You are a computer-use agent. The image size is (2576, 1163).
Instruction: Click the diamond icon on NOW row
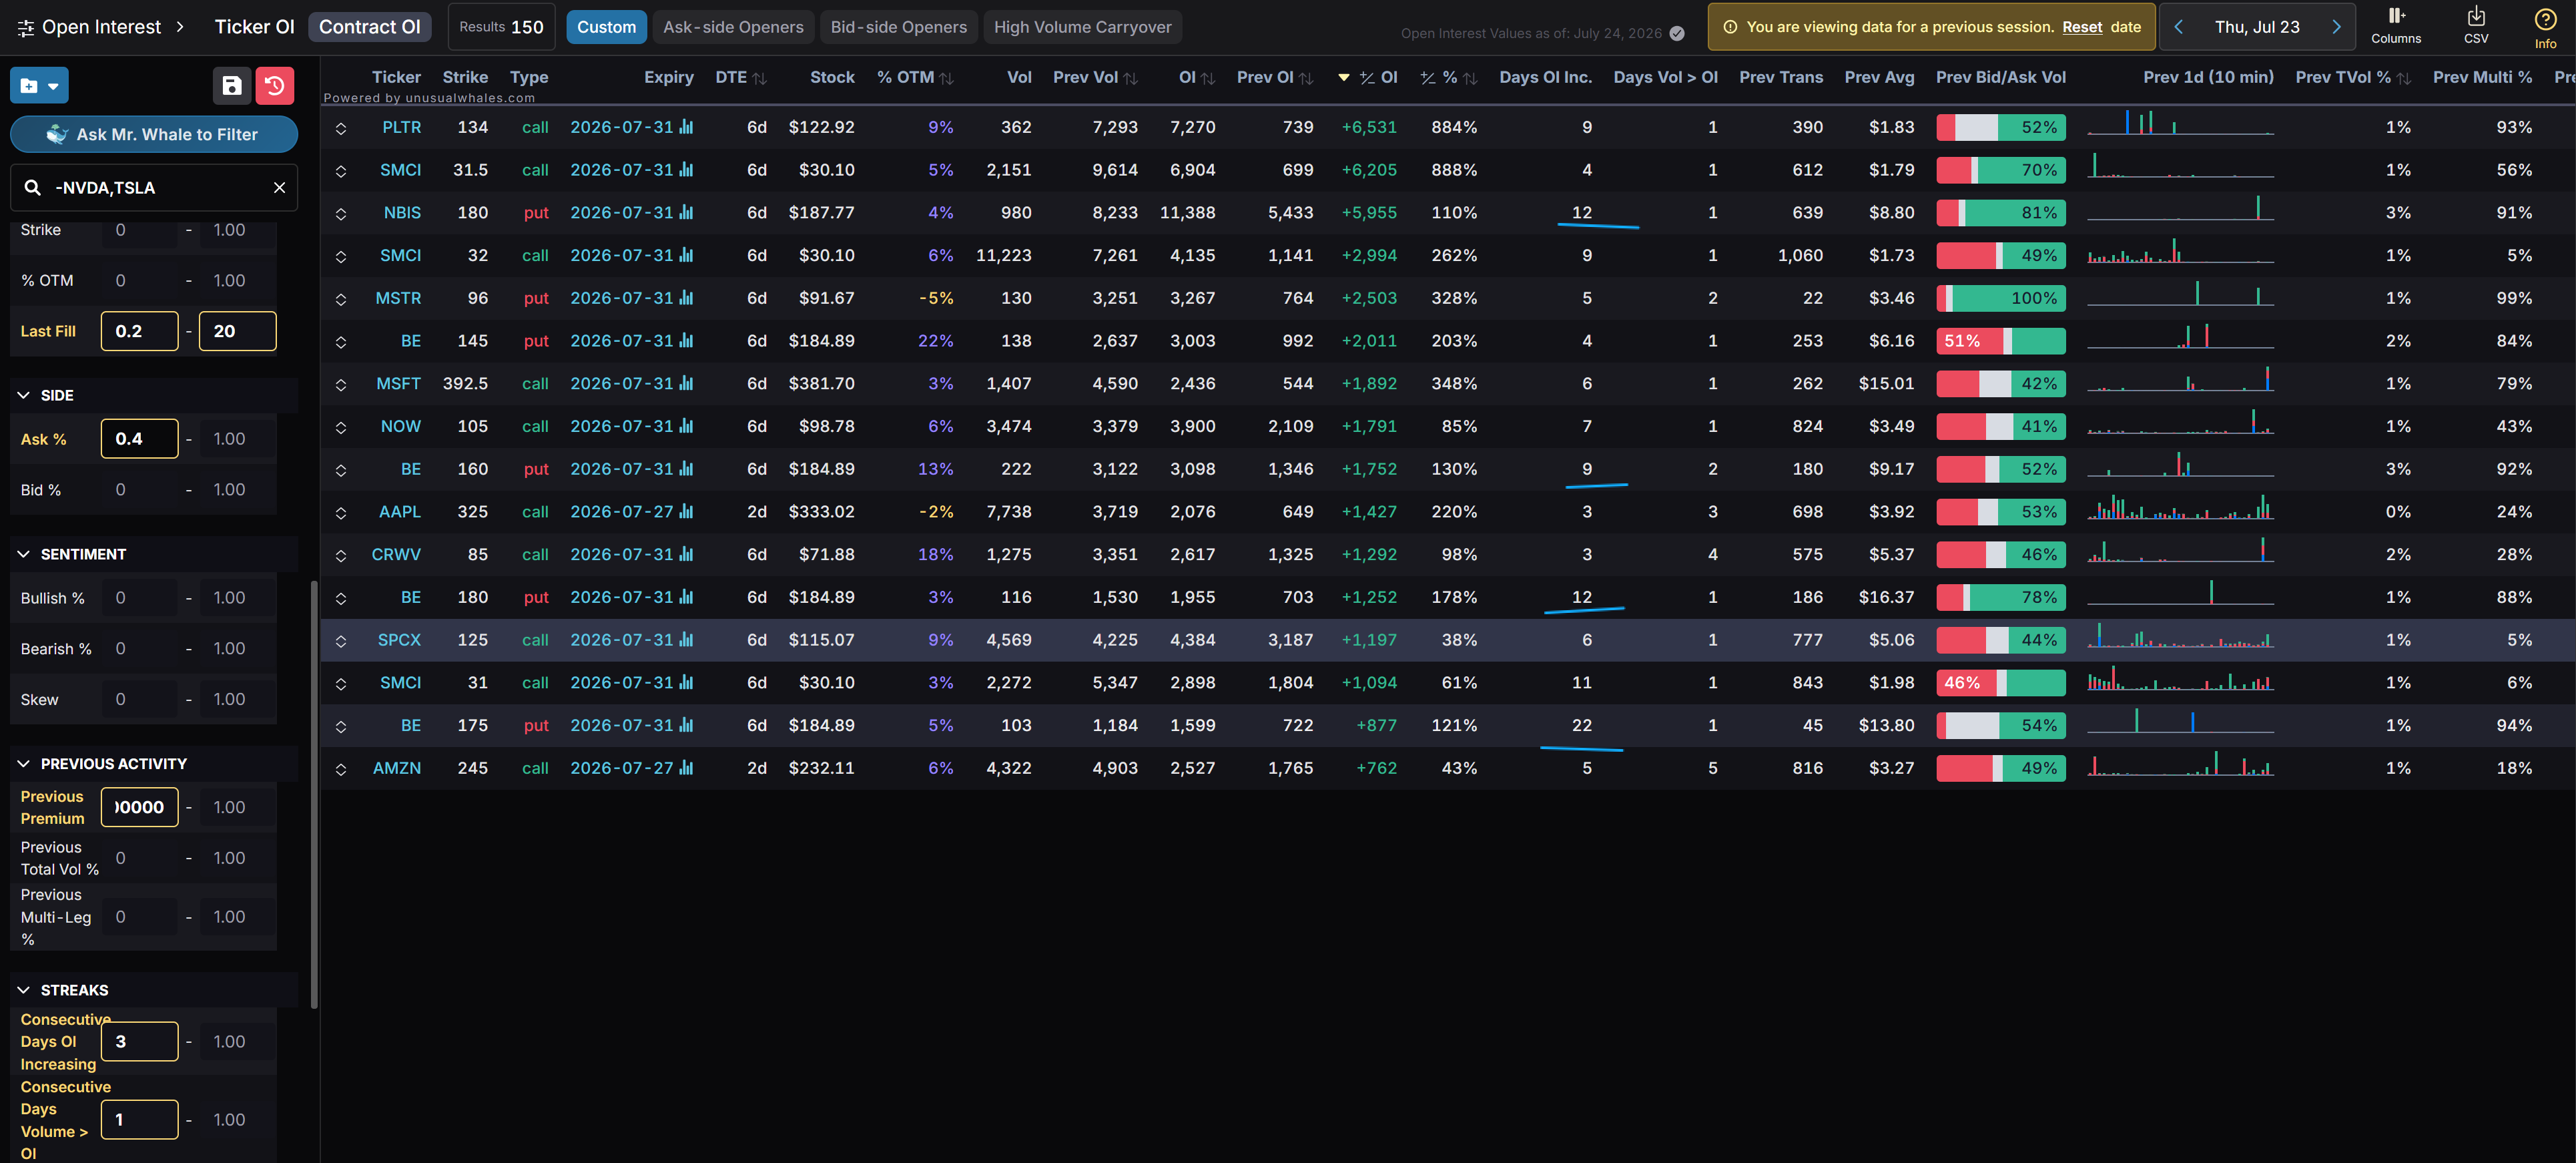(x=341, y=427)
